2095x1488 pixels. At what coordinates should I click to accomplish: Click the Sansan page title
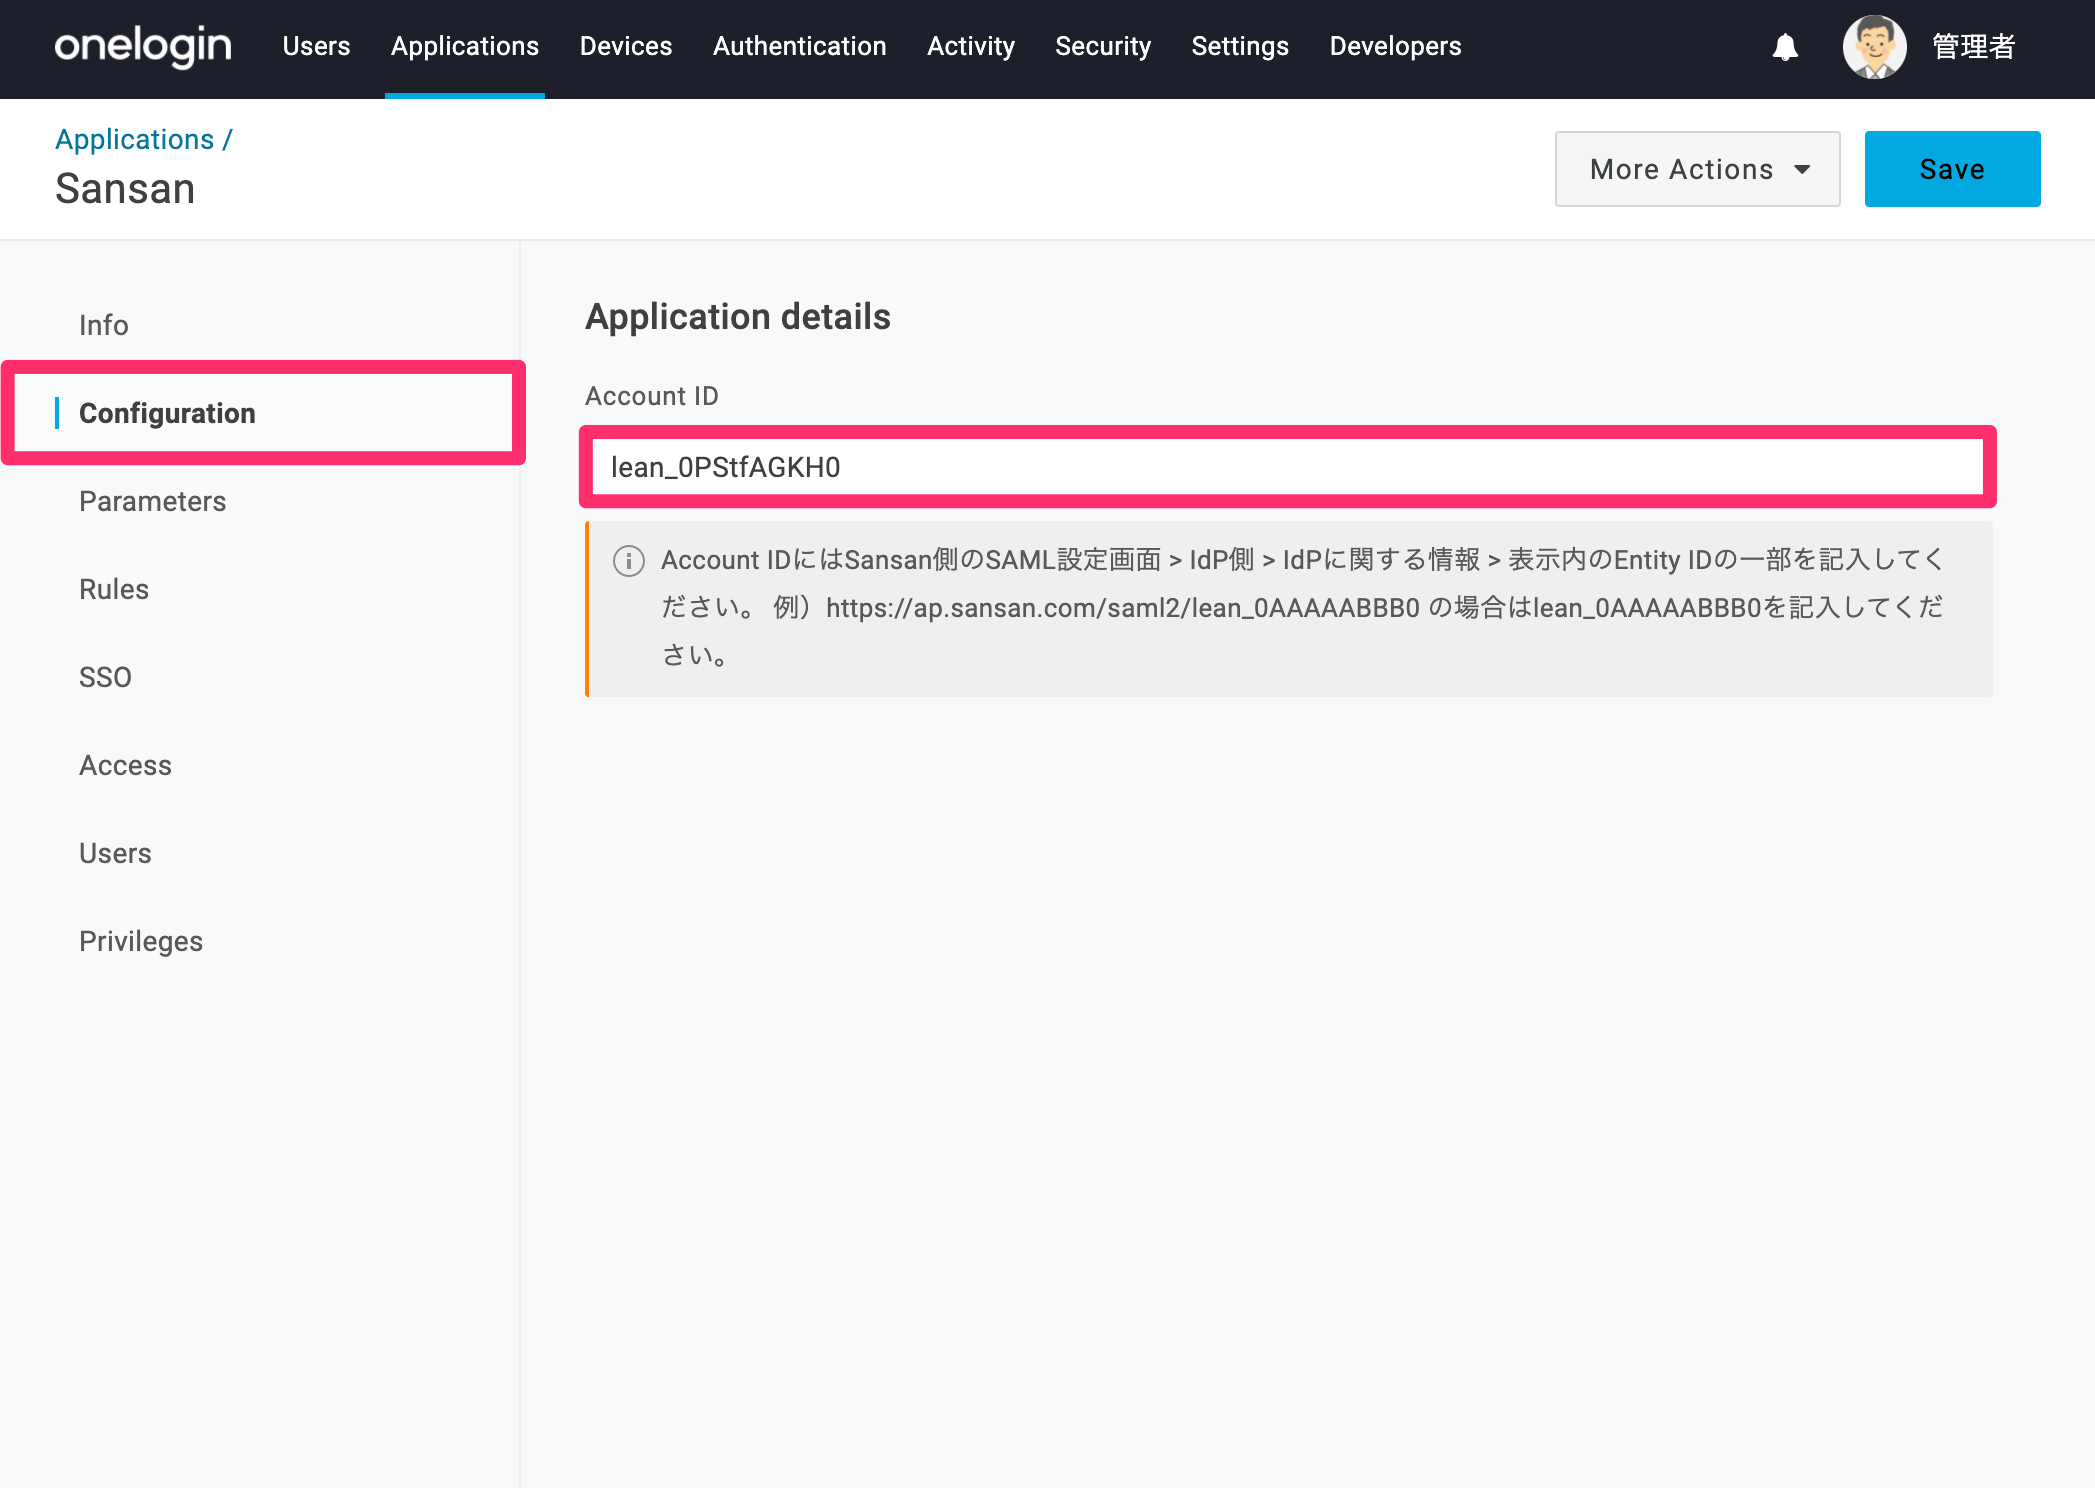coord(125,189)
